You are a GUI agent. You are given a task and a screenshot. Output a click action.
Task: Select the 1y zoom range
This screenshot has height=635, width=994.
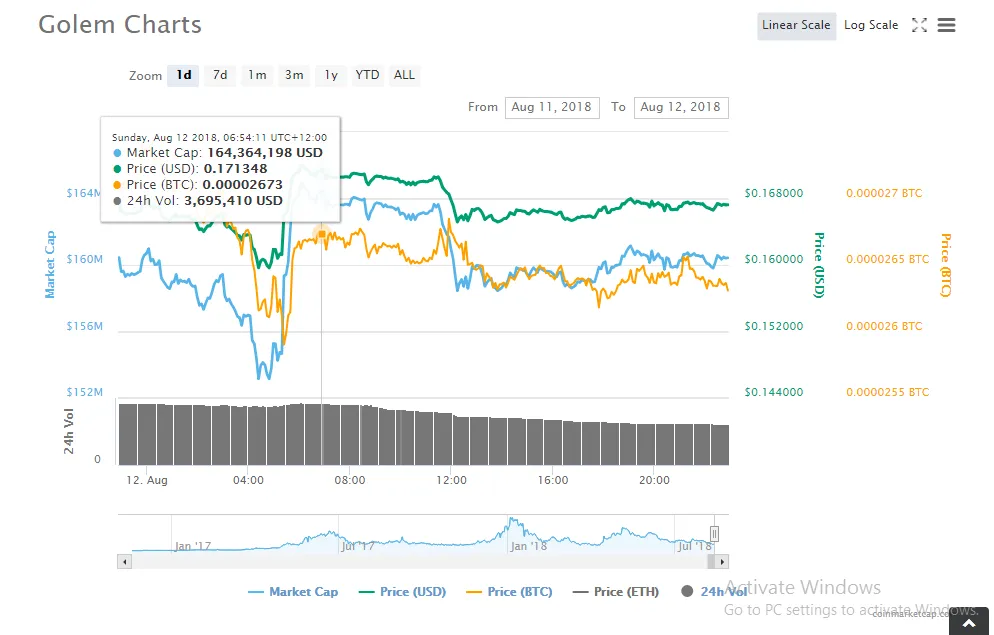(x=331, y=75)
